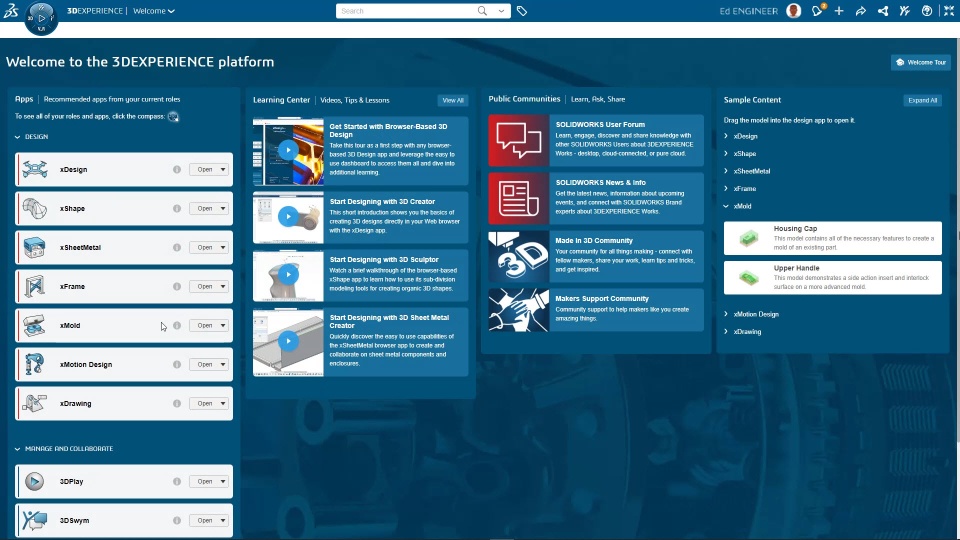960x540 pixels.
Task: Click the page vertical scrollbar
Action: (x=957, y=240)
